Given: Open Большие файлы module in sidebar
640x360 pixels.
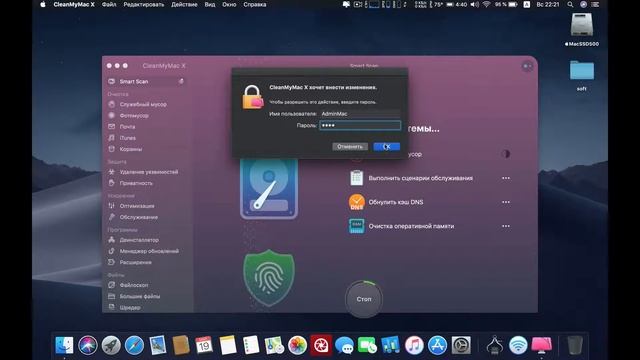Looking at the screenshot, I should click(135, 296).
